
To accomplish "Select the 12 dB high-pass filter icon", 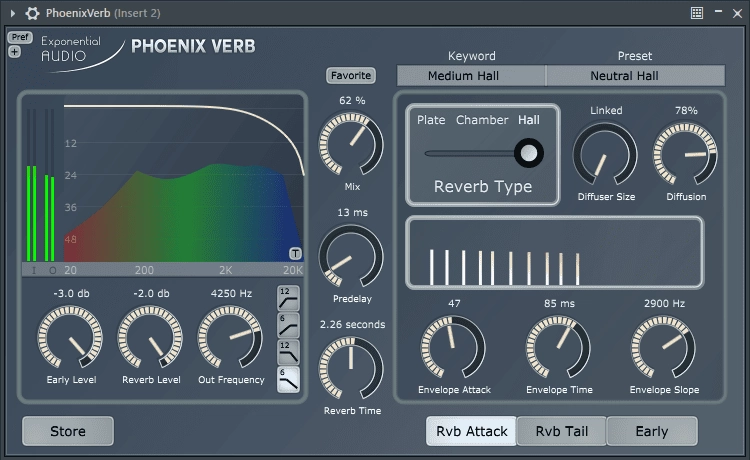I will pyautogui.click(x=288, y=298).
